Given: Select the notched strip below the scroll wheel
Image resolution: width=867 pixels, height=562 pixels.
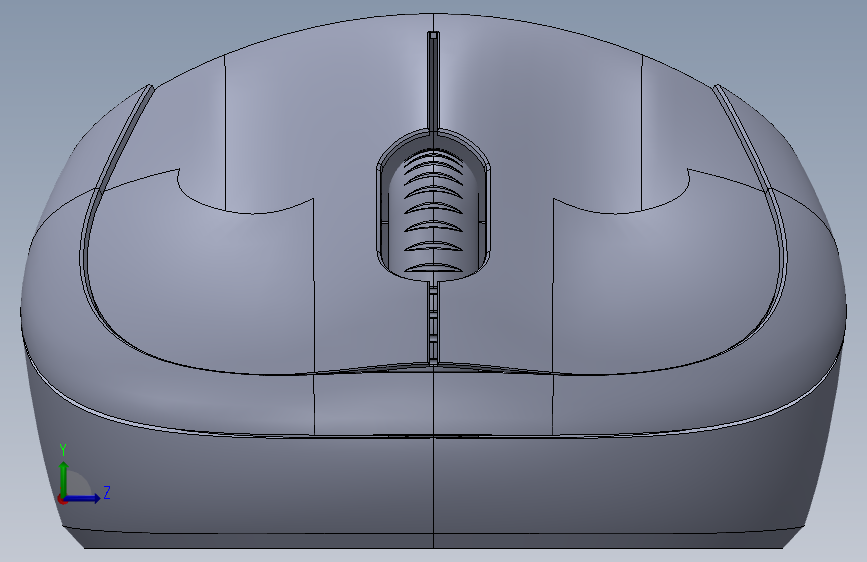Looking at the screenshot, I should (x=433, y=324).
